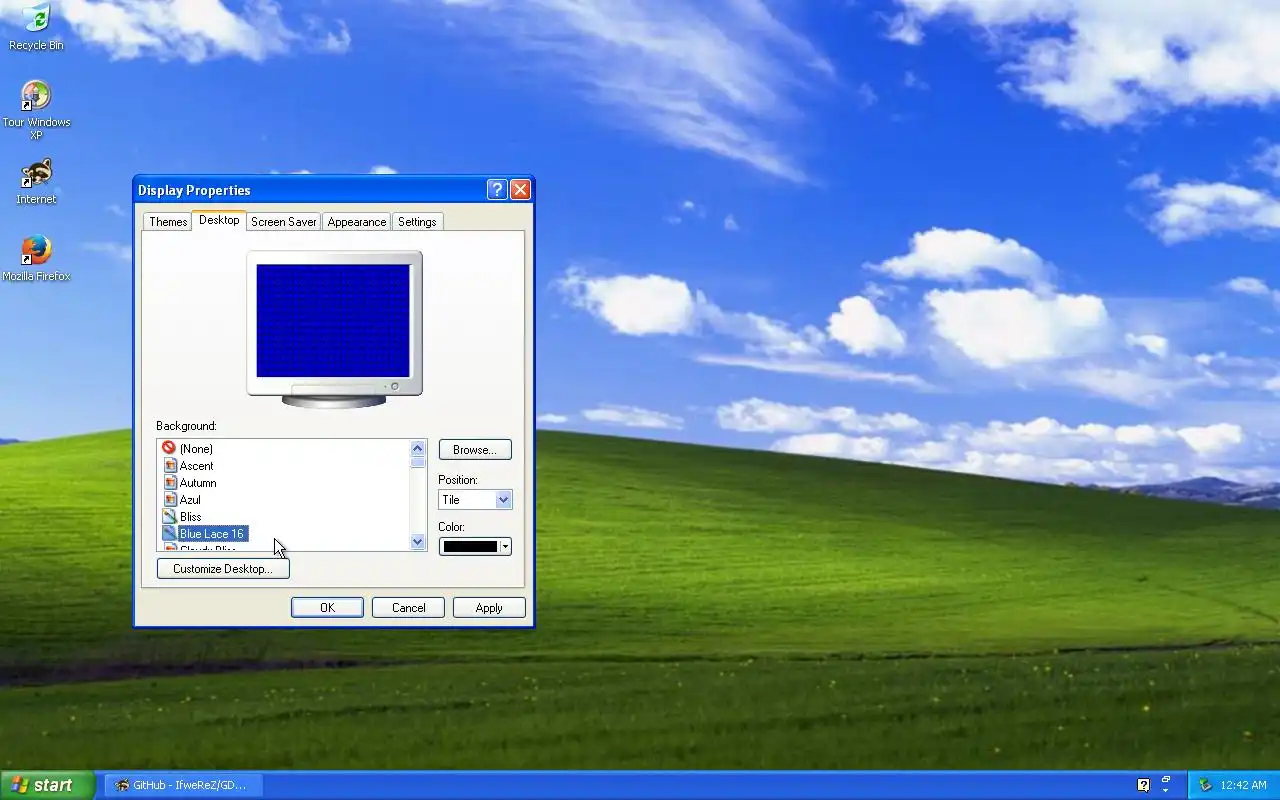1280x800 pixels.
Task: Click the Apply button
Action: point(489,607)
